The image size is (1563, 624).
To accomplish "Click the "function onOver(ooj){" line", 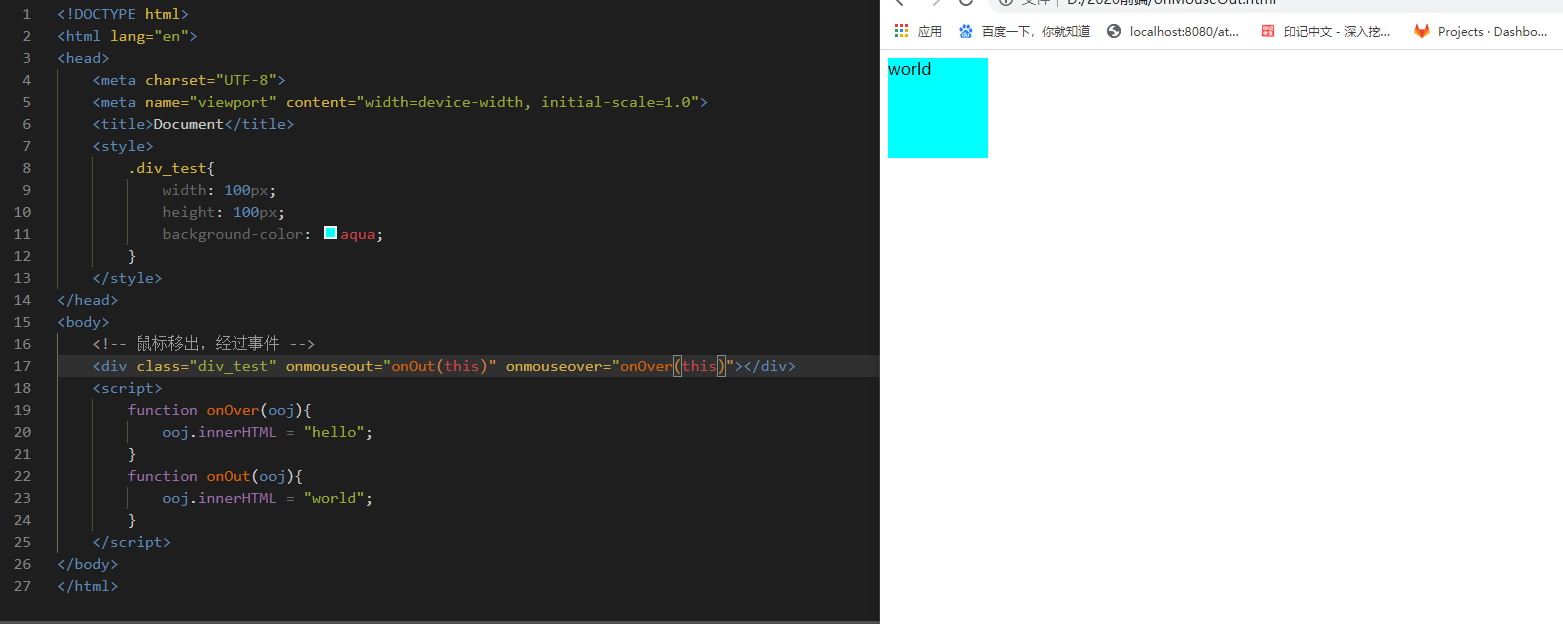I will click(220, 410).
